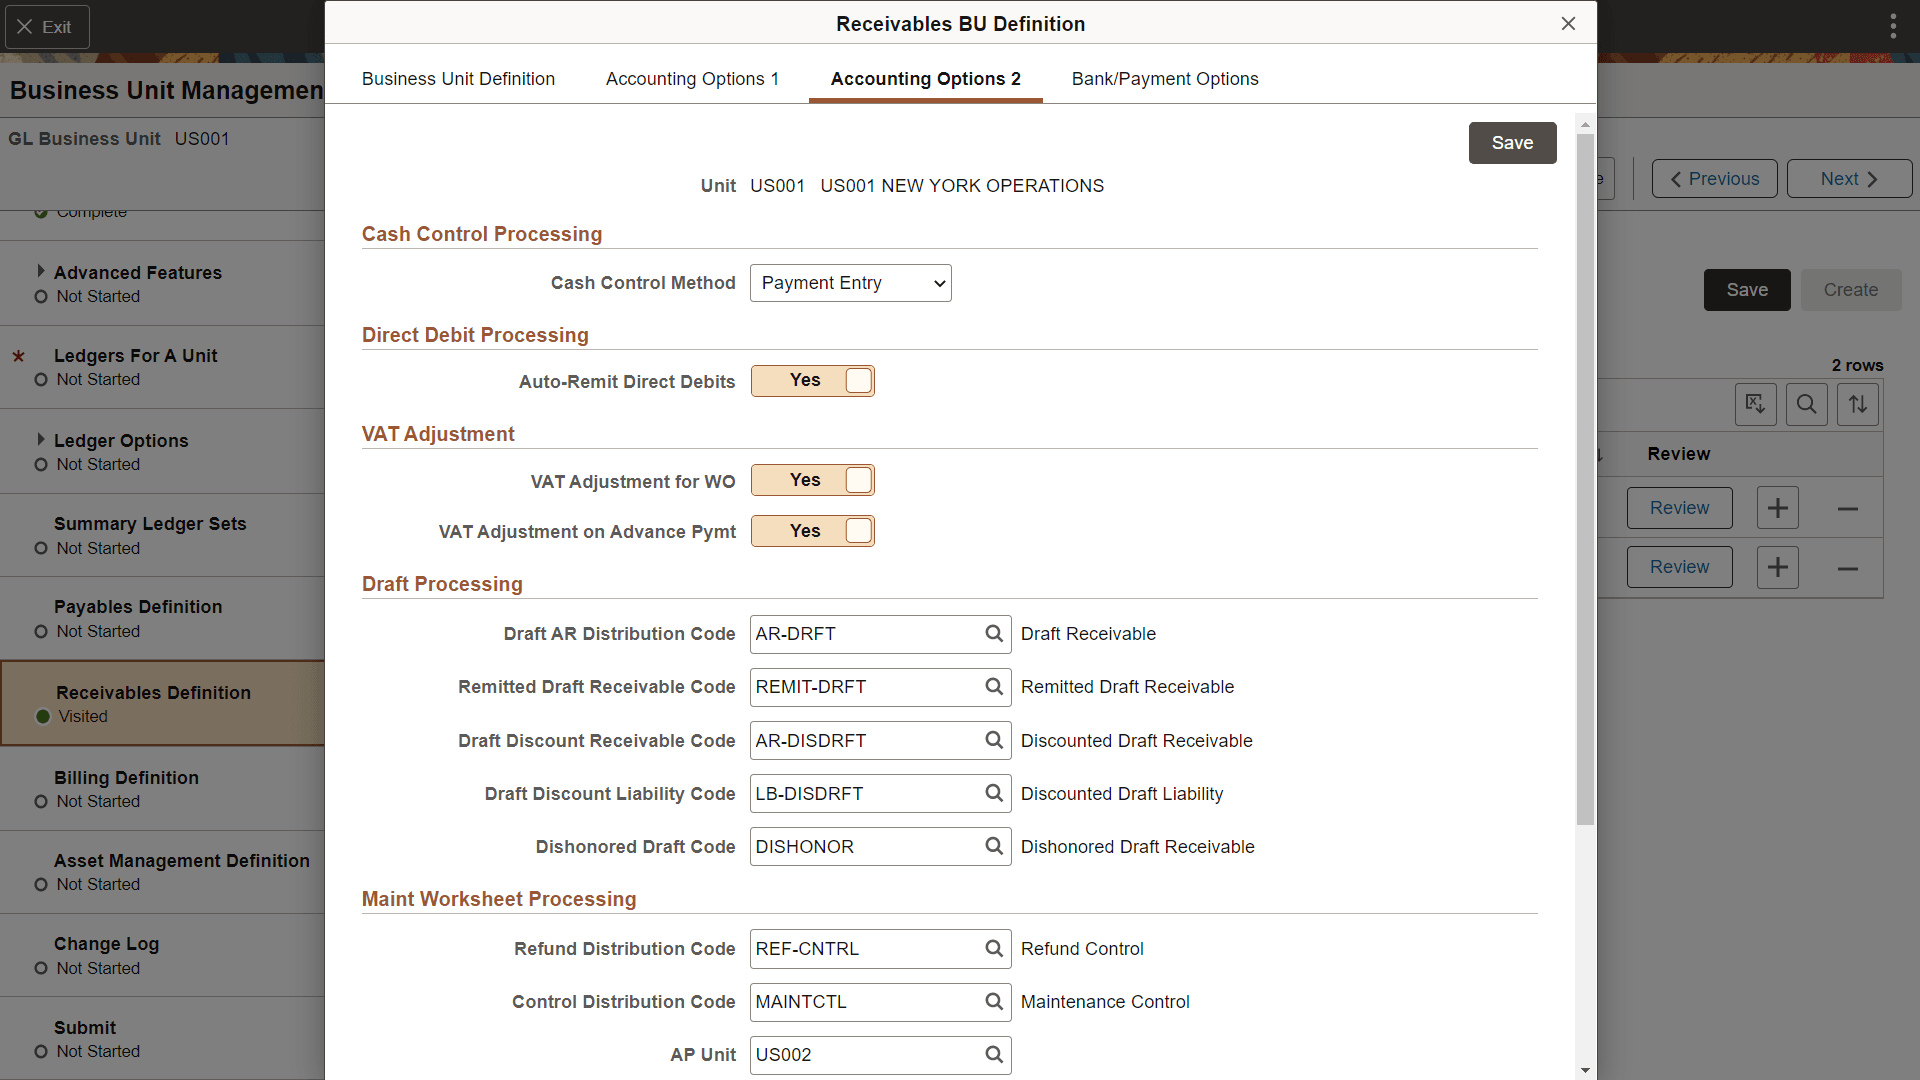This screenshot has width=1920, height=1080.
Task: Open the lookup for Draft AR Distribution Code
Action: click(993, 634)
